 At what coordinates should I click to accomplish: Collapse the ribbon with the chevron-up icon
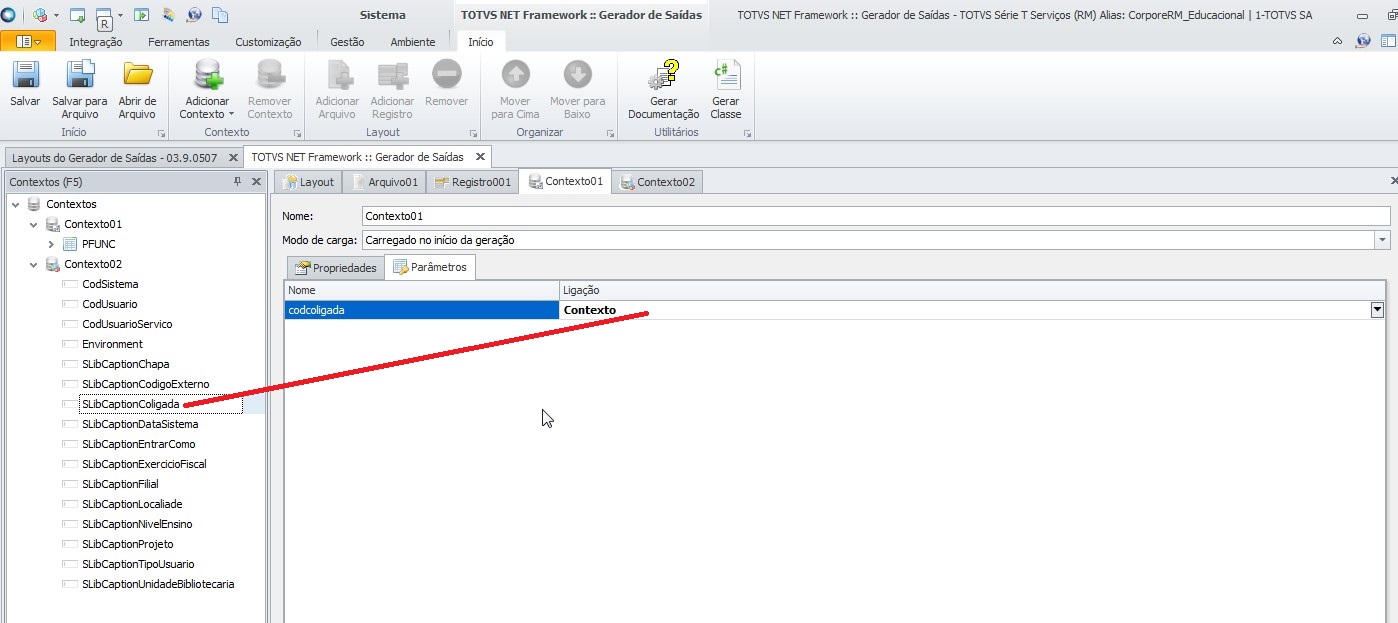tap(1338, 41)
